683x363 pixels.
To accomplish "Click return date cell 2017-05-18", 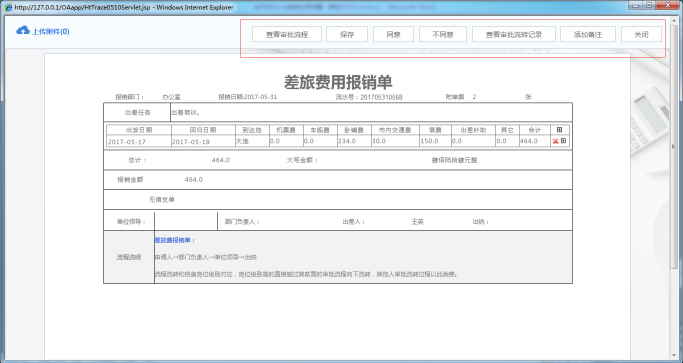I will (x=203, y=141).
